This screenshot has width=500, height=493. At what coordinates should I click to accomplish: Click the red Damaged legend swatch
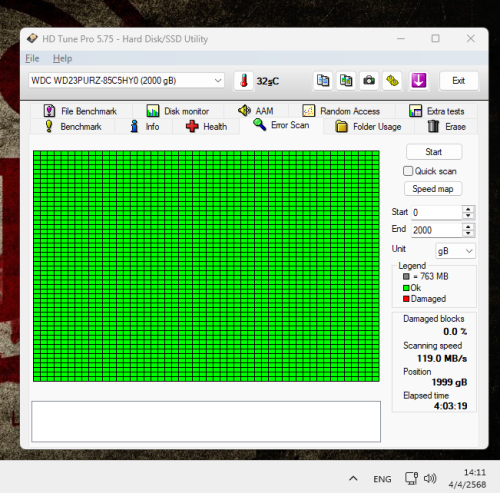click(406, 299)
